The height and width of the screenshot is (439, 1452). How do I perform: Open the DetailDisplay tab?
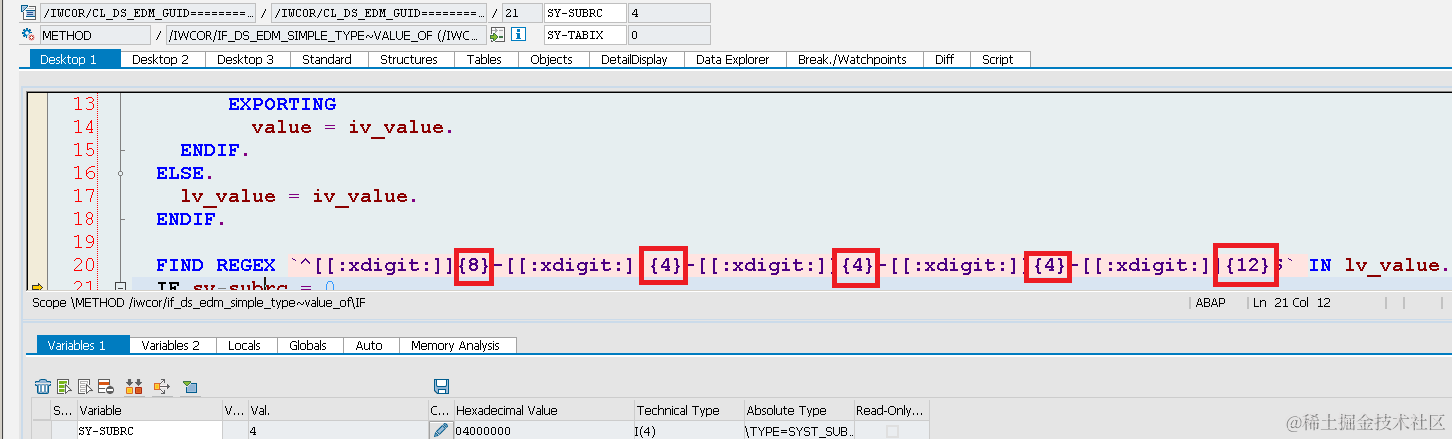coord(634,59)
